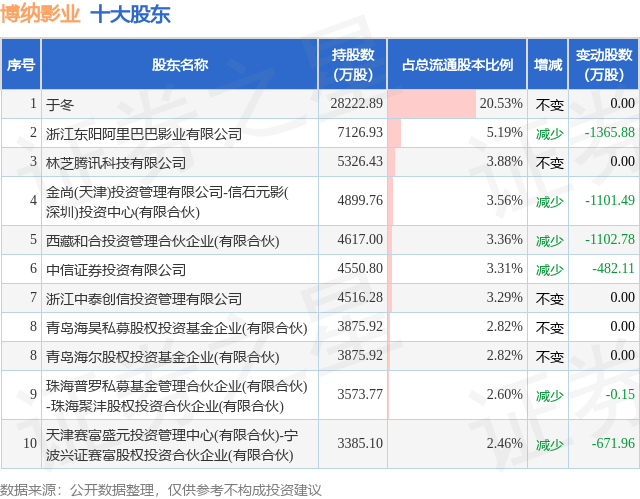This screenshot has width=640, height=499.
Task: Click the 3.56% percentage cell
Action: pos(457,201)
